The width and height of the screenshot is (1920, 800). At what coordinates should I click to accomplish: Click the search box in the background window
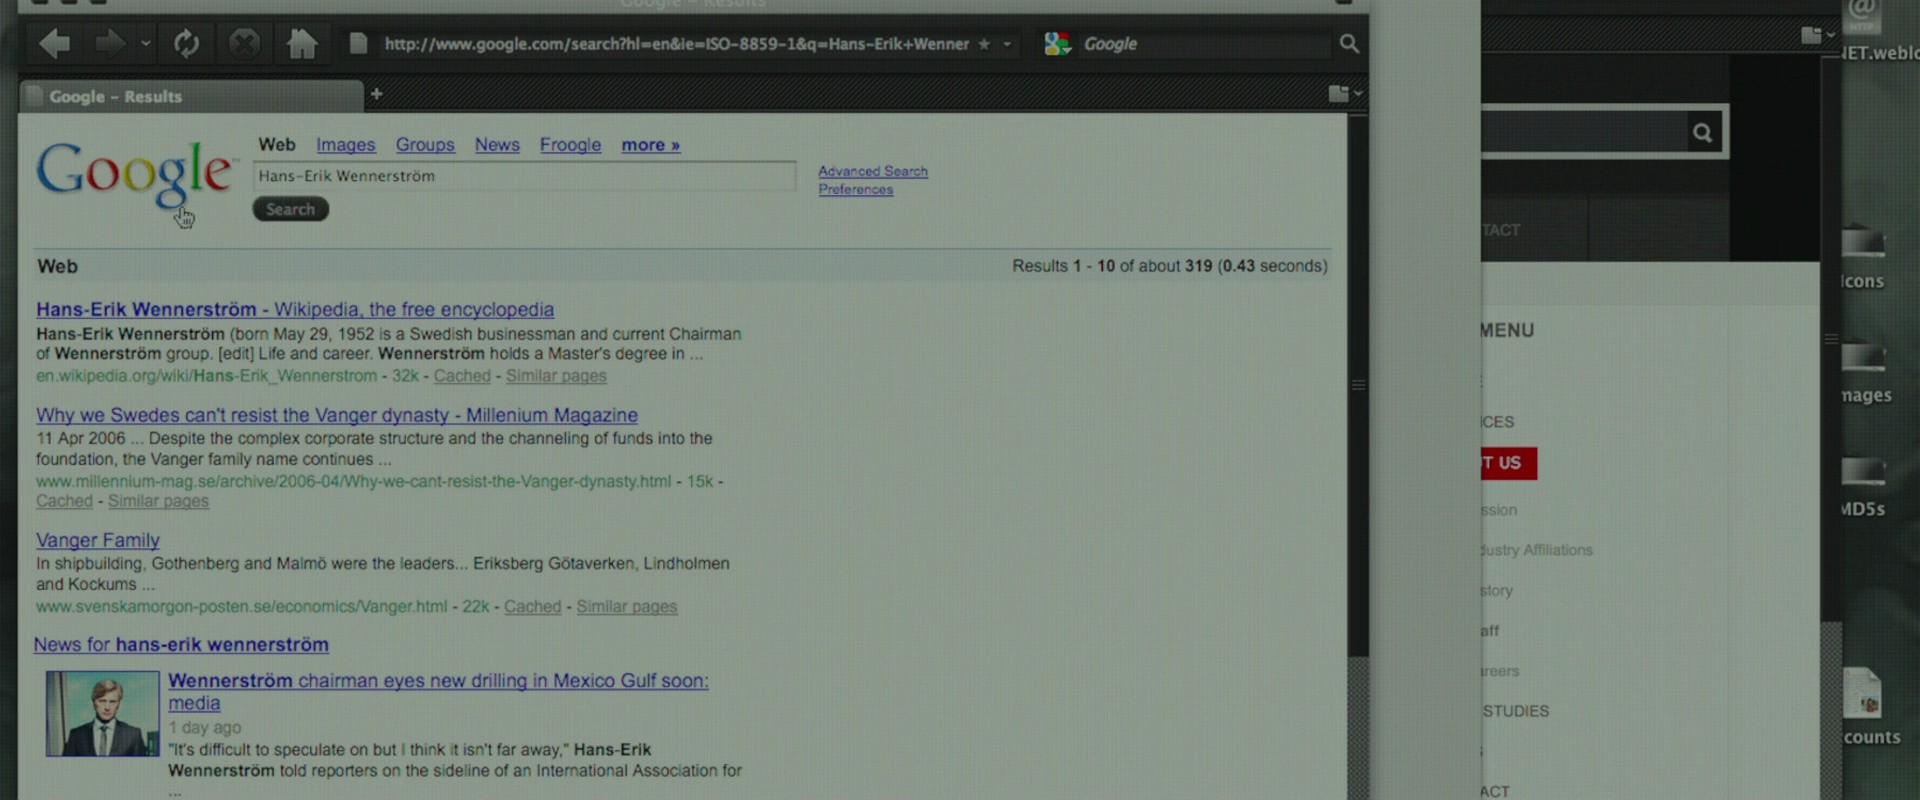click(x=1584, y=132)
